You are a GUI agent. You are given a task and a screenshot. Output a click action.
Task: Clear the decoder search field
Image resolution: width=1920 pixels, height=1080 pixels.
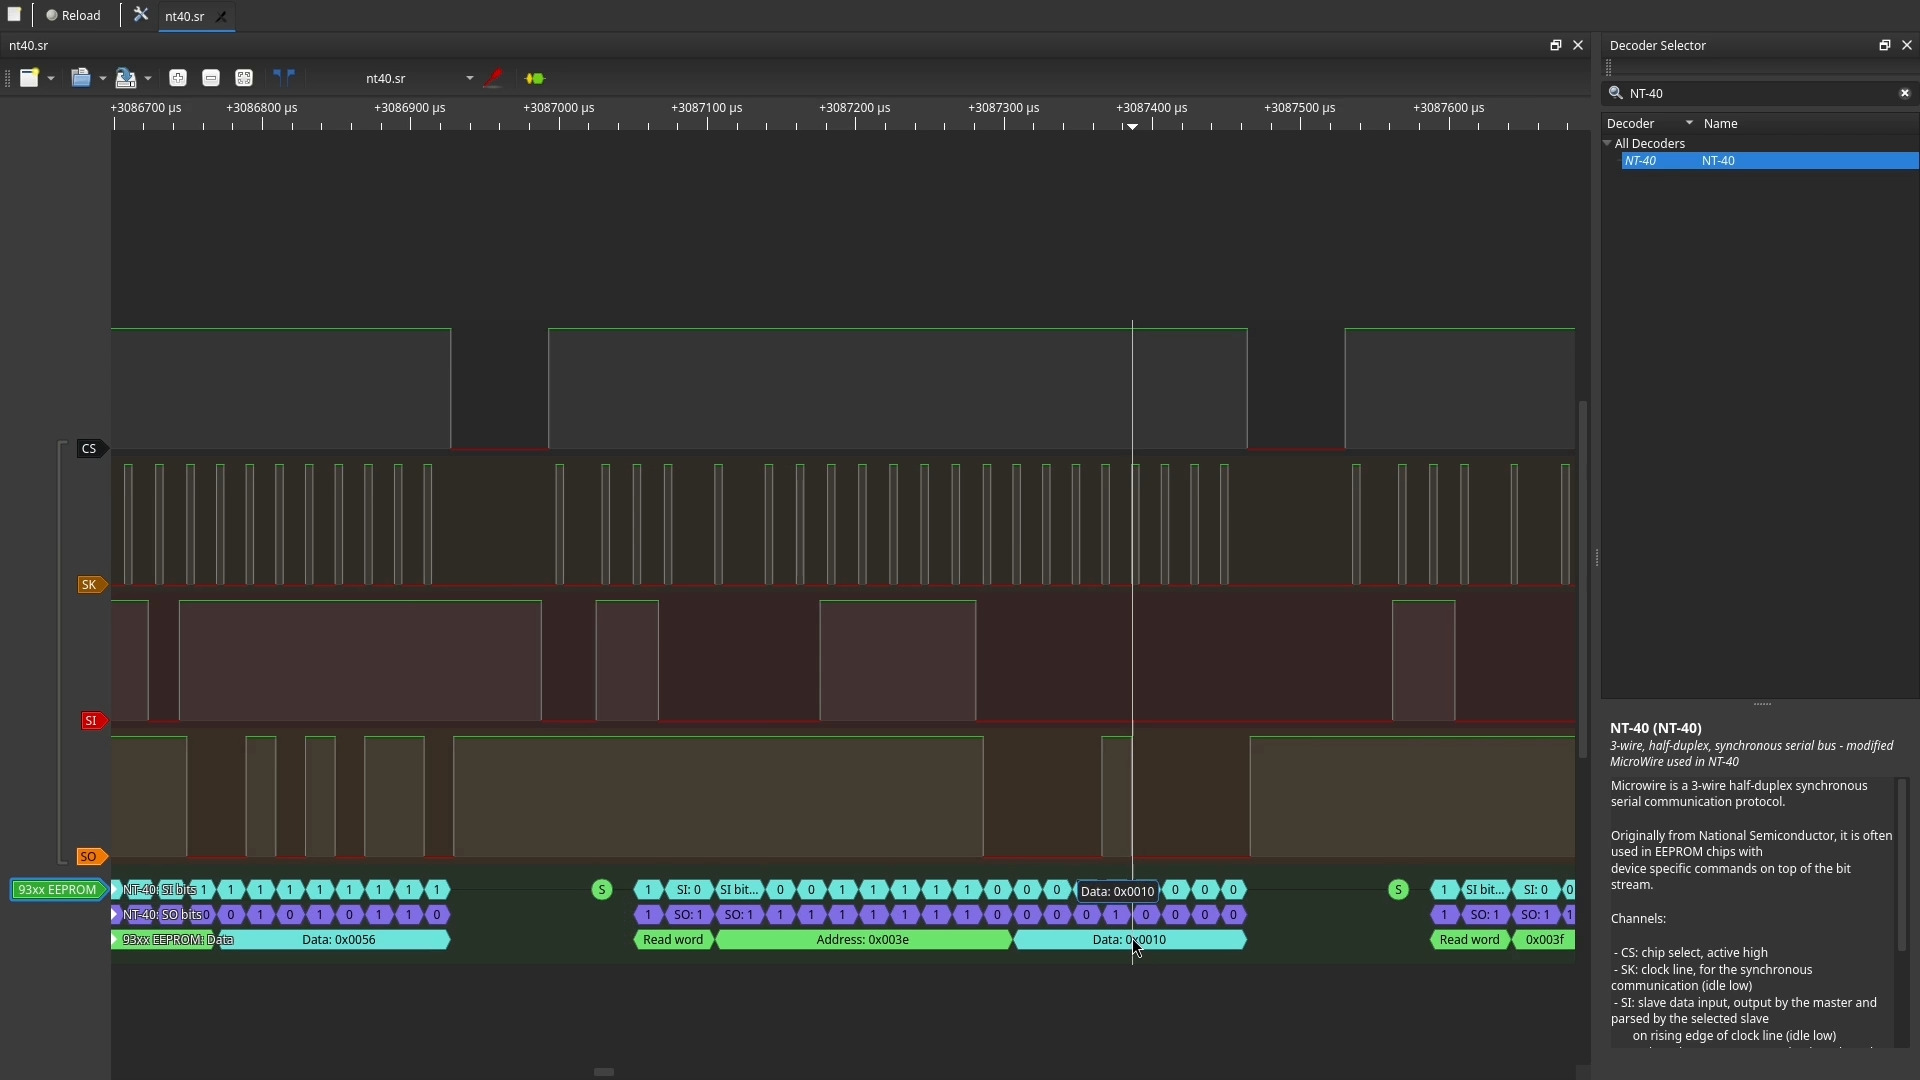(x=1904, y=93)
